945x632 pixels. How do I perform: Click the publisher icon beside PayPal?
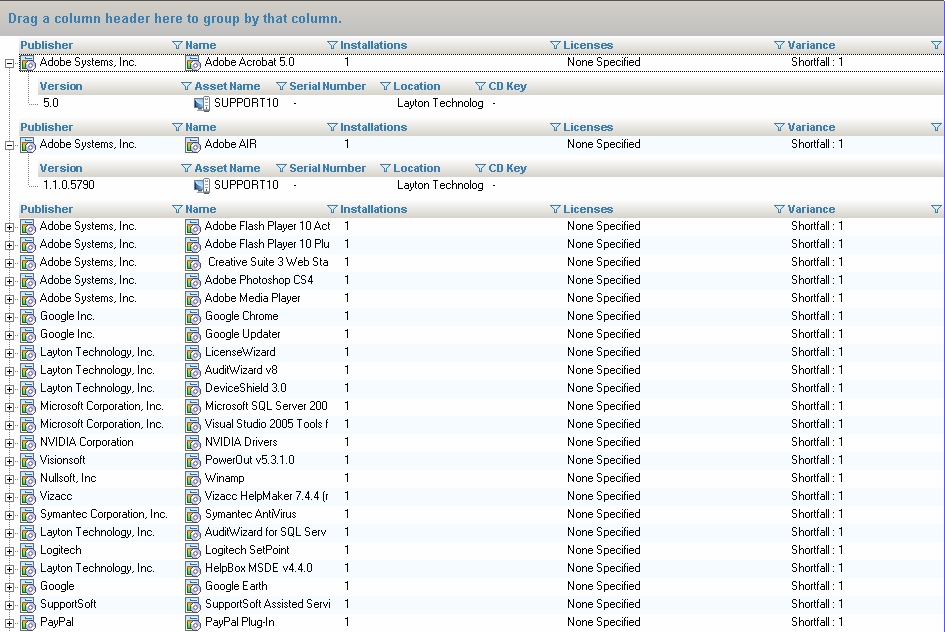pos(28,623)
